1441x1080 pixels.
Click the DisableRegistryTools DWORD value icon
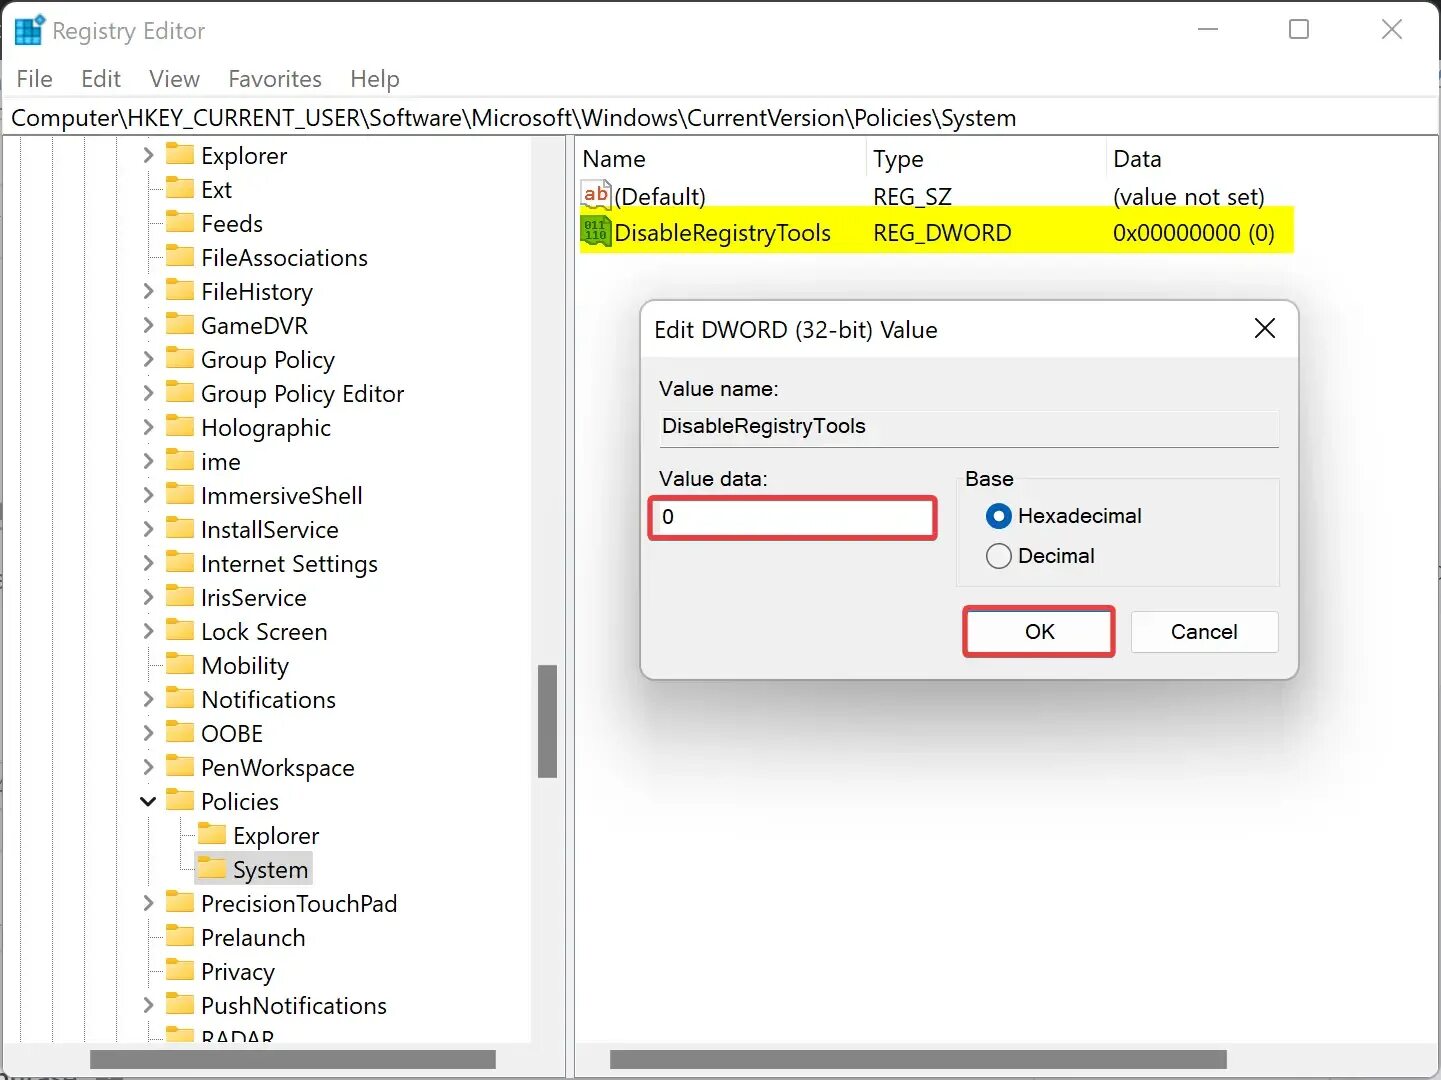coord(596,232)
